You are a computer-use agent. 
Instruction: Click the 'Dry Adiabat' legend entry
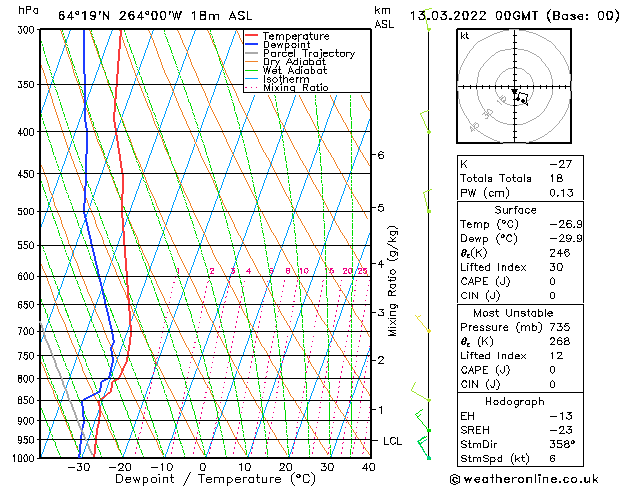pos(294,62)
